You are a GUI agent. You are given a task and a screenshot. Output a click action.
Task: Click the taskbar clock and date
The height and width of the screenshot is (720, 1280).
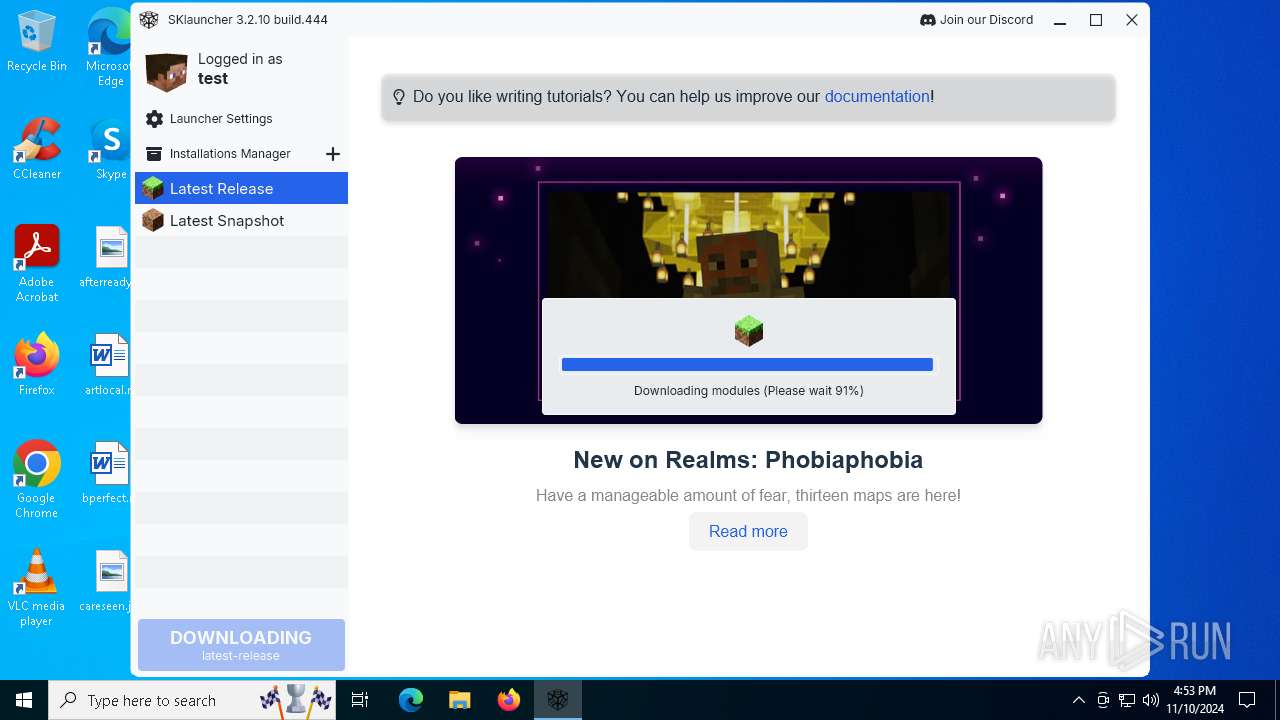(x=1194, y=700)
